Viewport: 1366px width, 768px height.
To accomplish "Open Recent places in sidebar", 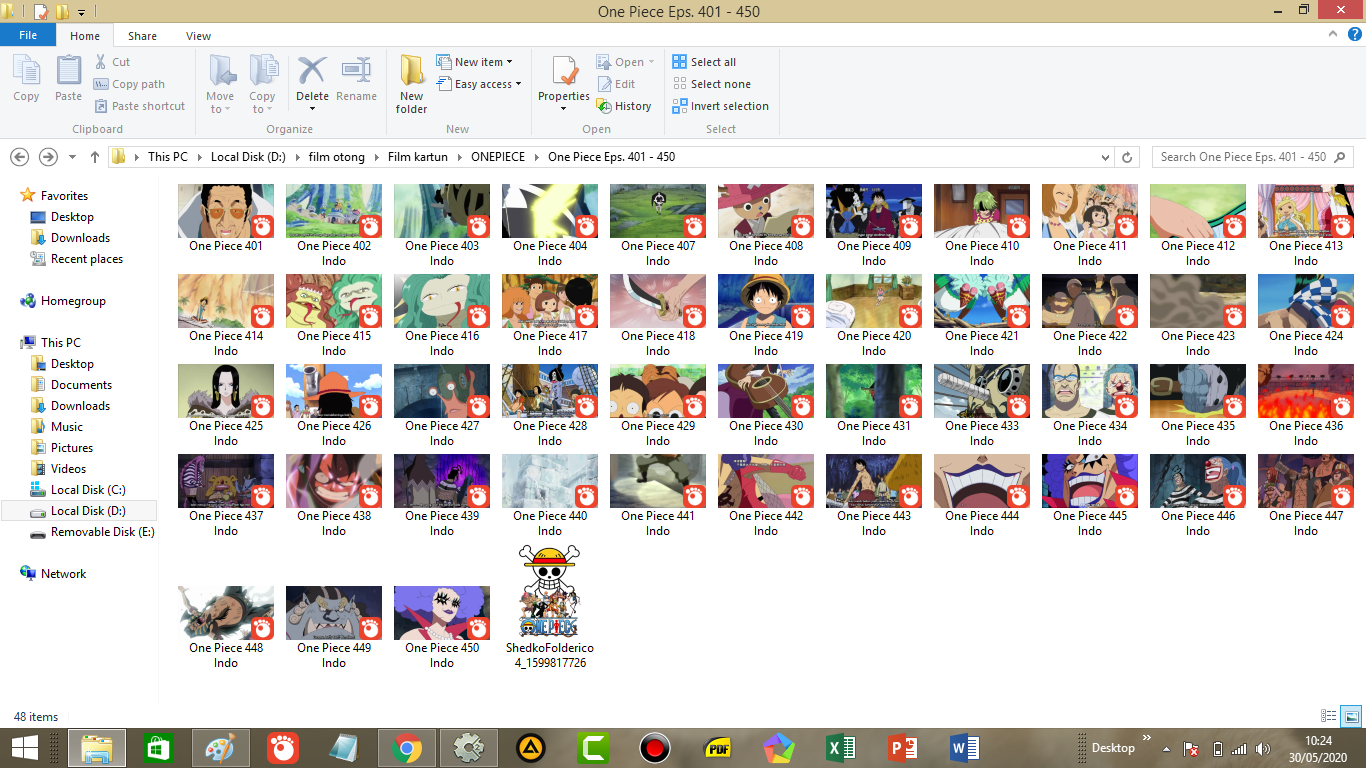I will click(x=87, y=259).
